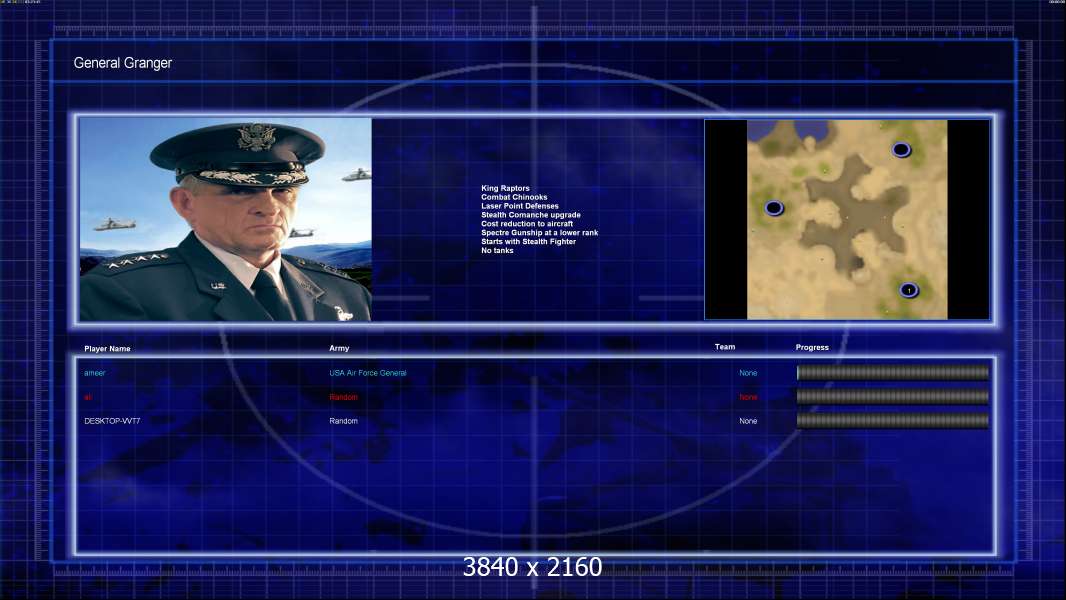
Task: Click ameer's team value None
Action: pos(748,373)
